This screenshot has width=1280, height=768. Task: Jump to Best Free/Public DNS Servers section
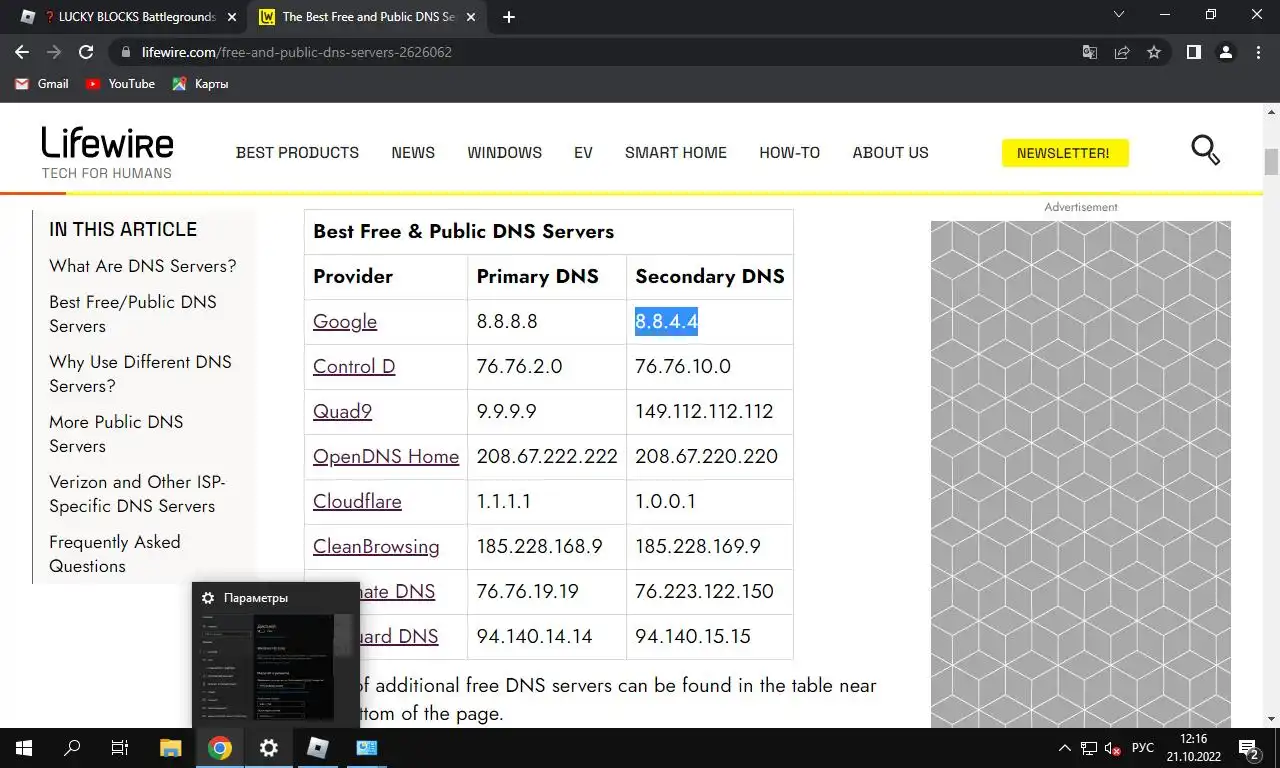tap(133, 314)
